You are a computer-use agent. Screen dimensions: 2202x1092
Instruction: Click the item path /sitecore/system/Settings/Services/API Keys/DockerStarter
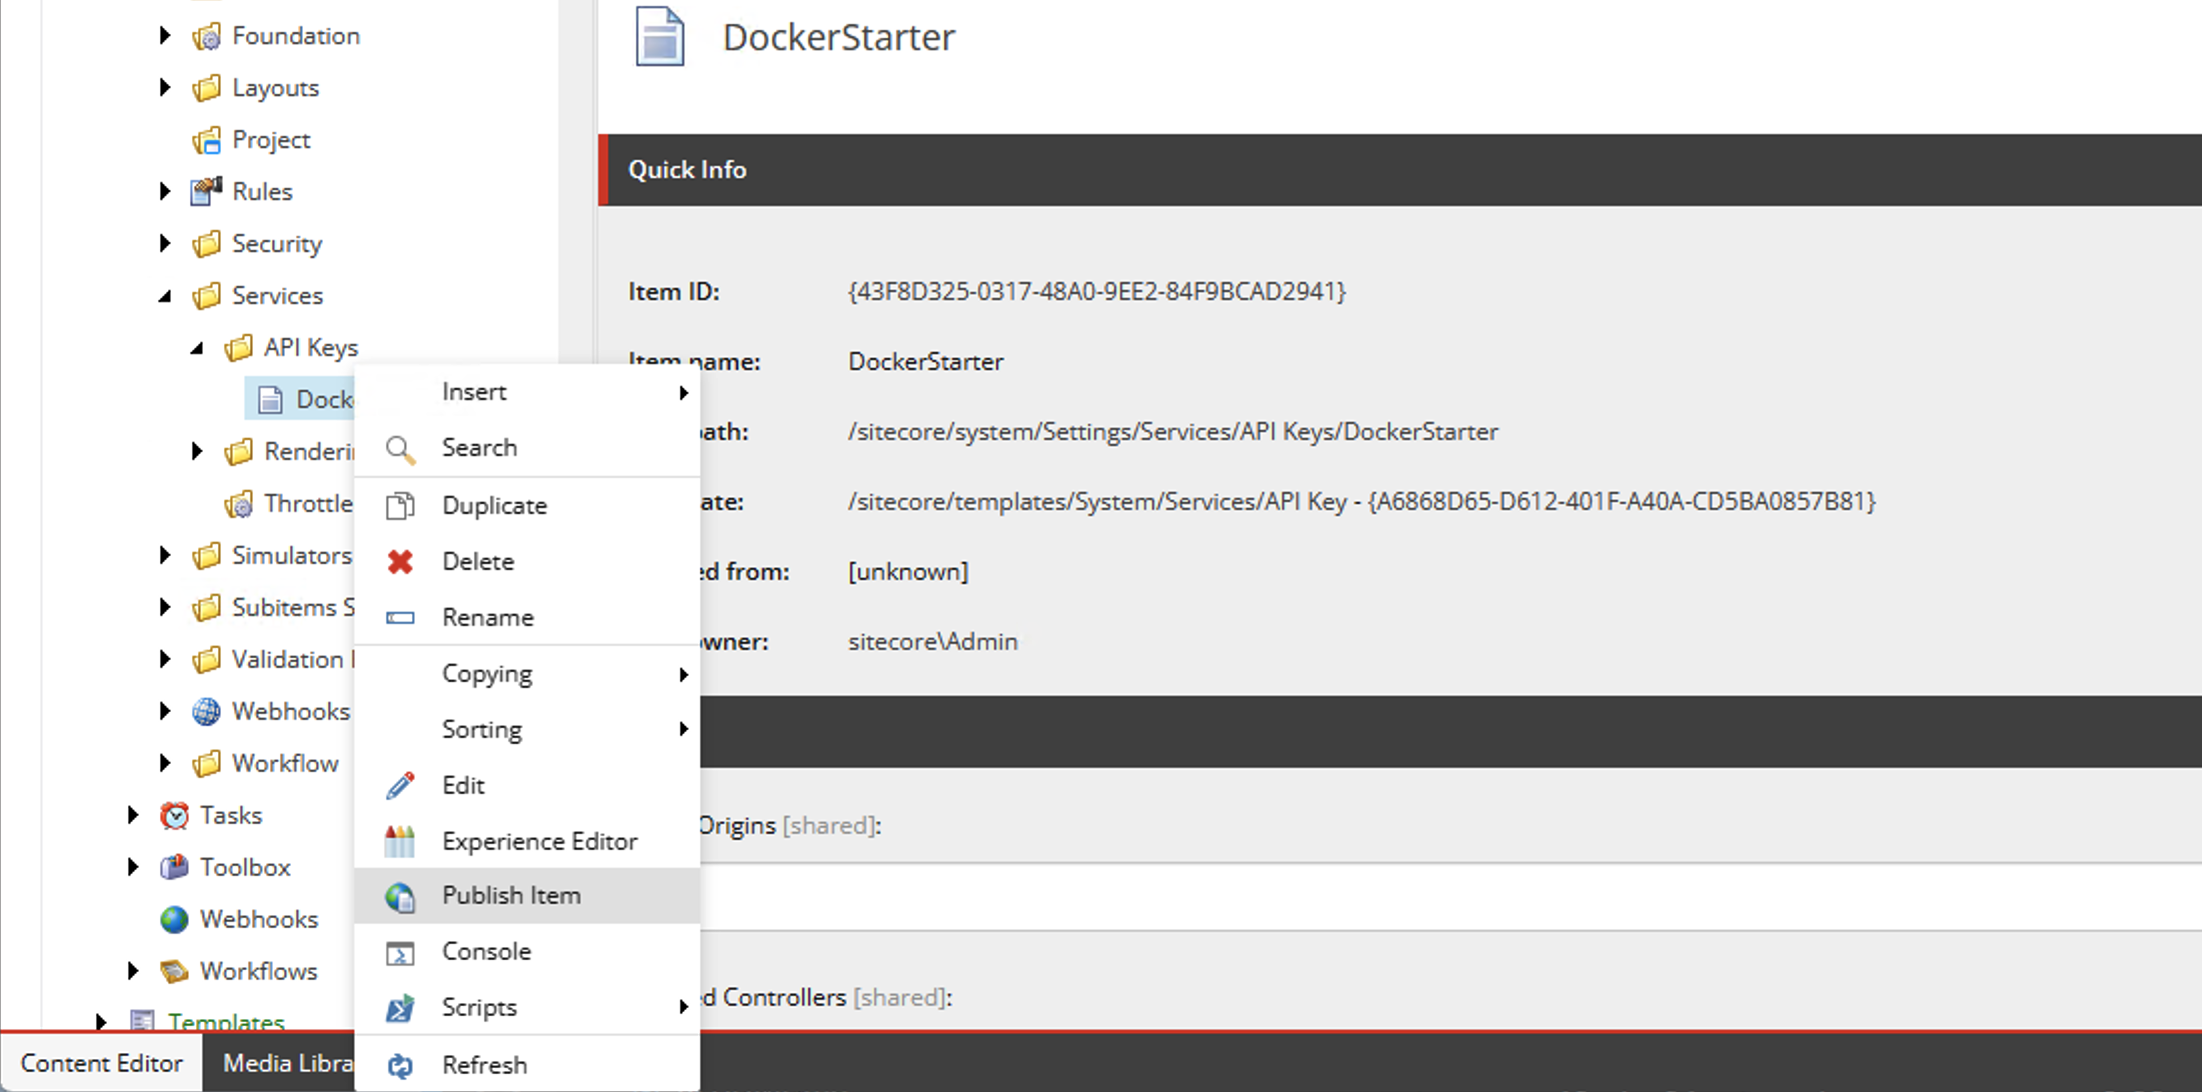[x=1173, y=432]
